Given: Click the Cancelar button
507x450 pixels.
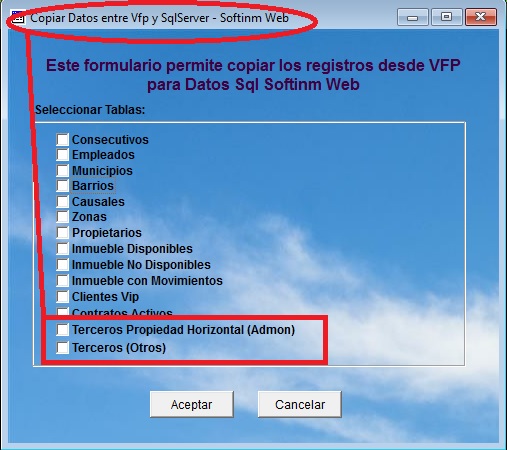Looking at the screenshot, I should point(300,404).
